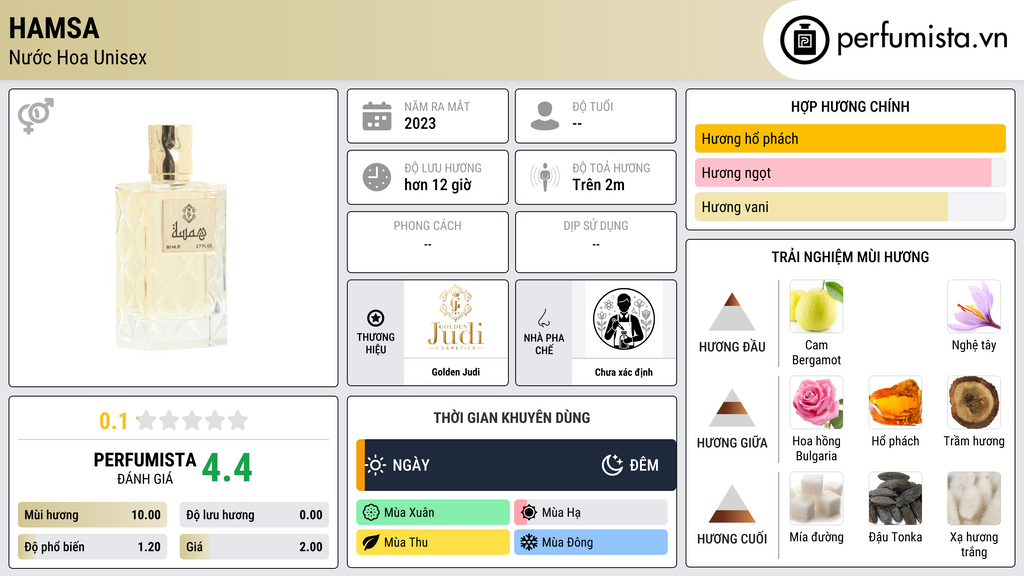The width and height of the screenshot is (1024, 576).
Task: Click the person icon beside Độ tuổi
Action: click(x=545, y=116)
